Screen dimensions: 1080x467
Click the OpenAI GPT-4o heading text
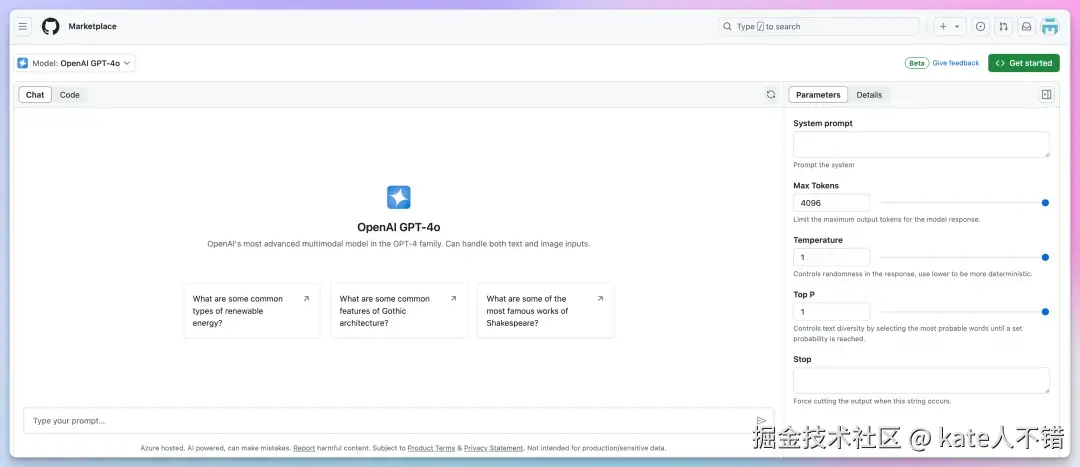[399, 227]
